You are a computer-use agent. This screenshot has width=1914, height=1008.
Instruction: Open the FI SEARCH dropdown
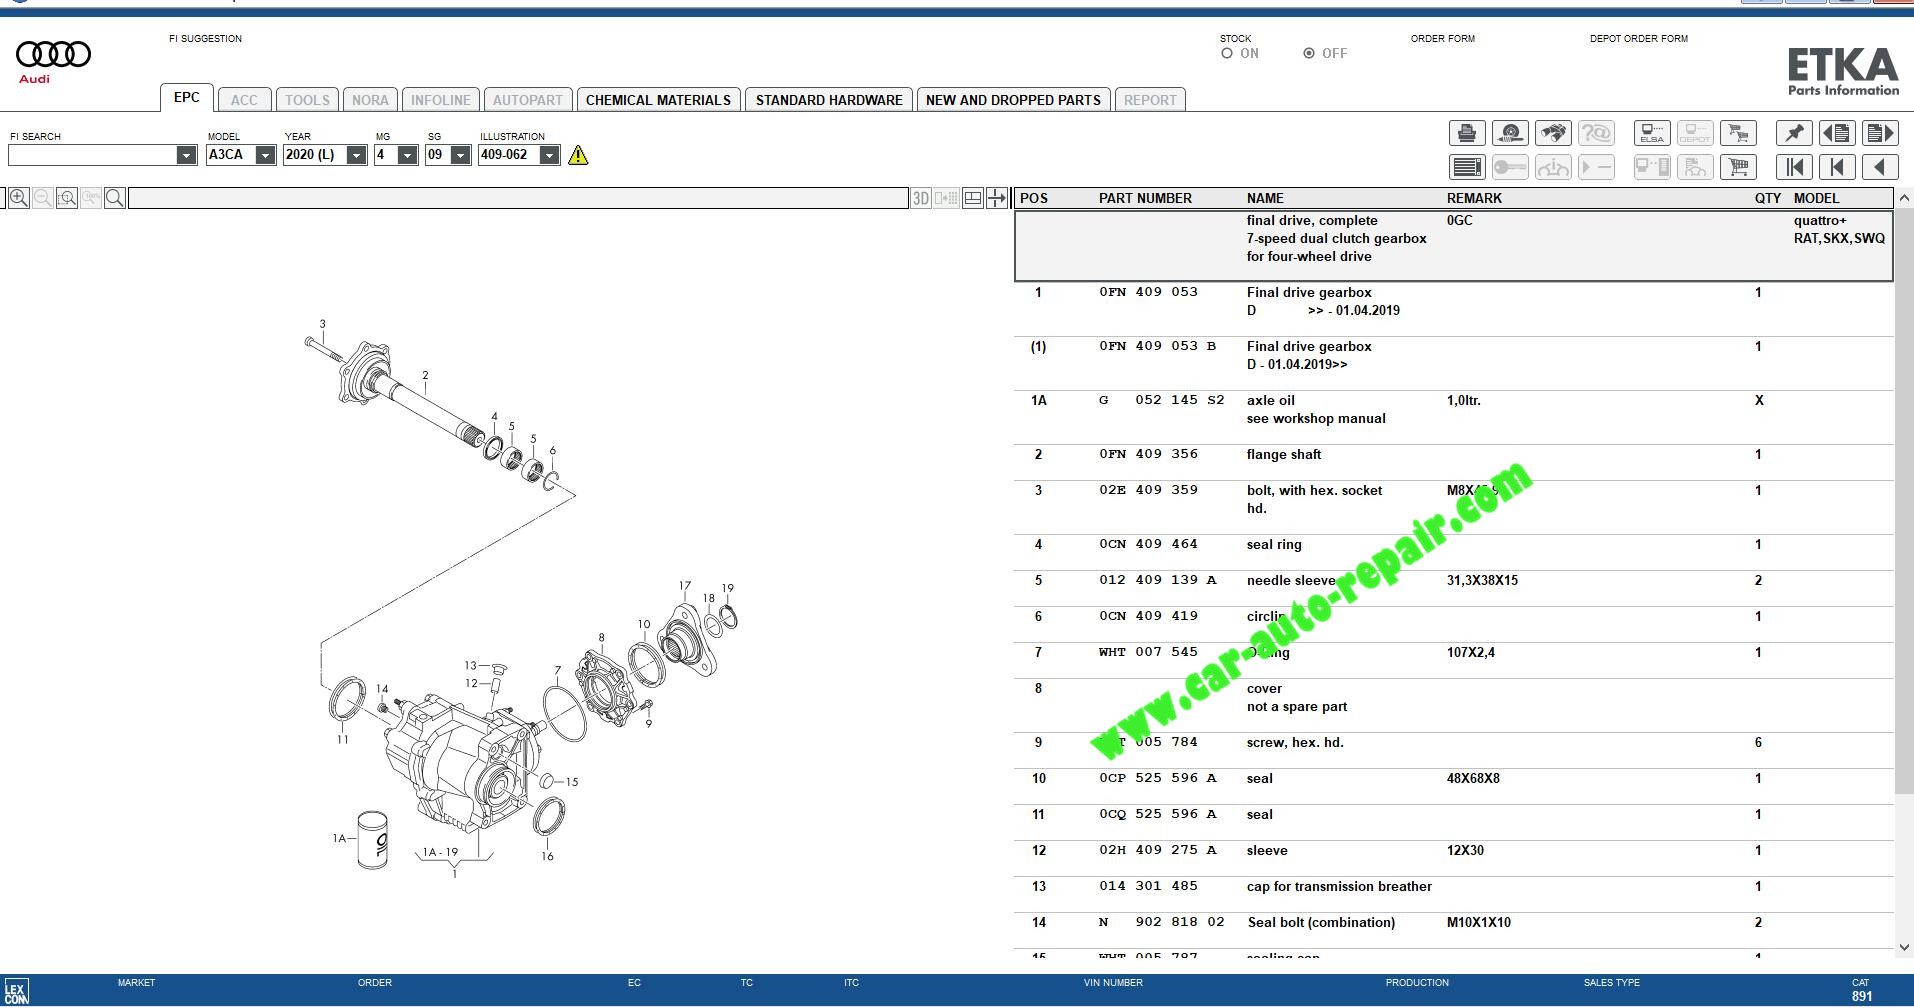pyautogui.click(x=186, y=155)
